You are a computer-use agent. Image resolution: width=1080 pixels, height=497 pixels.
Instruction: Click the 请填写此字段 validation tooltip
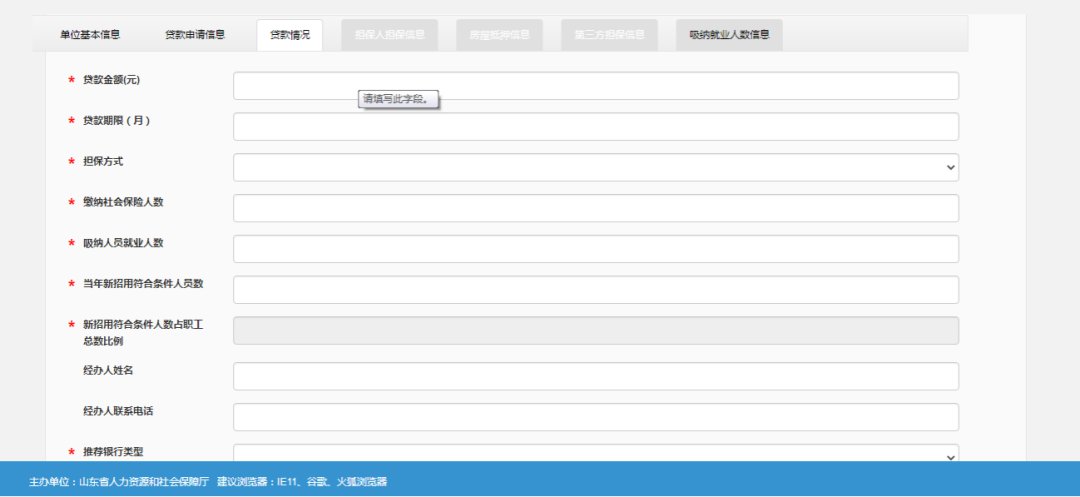400,99
